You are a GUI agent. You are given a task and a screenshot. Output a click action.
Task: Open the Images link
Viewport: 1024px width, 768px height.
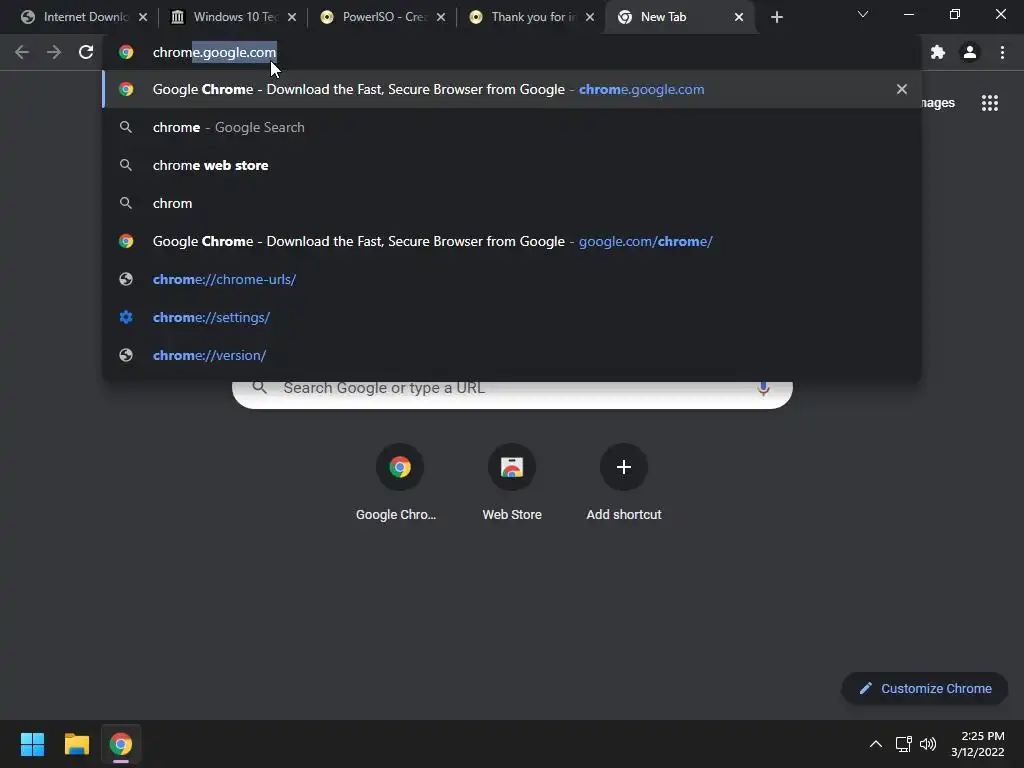[x=938, y=103]
